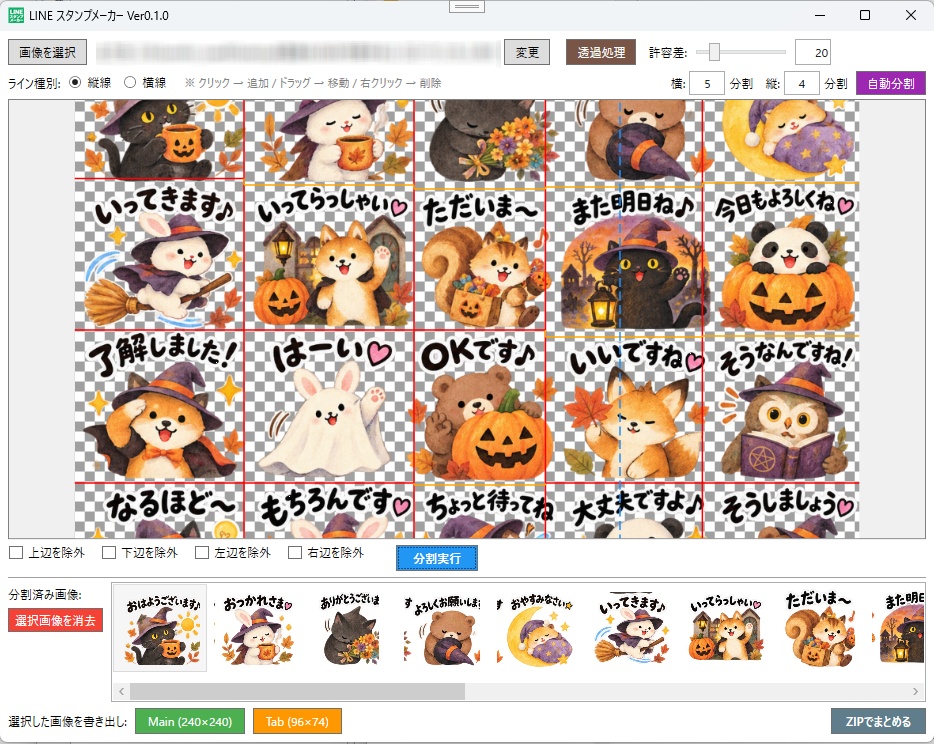Click the 分割実行 button
Screen dimensions: 934x744
point(437,558)
